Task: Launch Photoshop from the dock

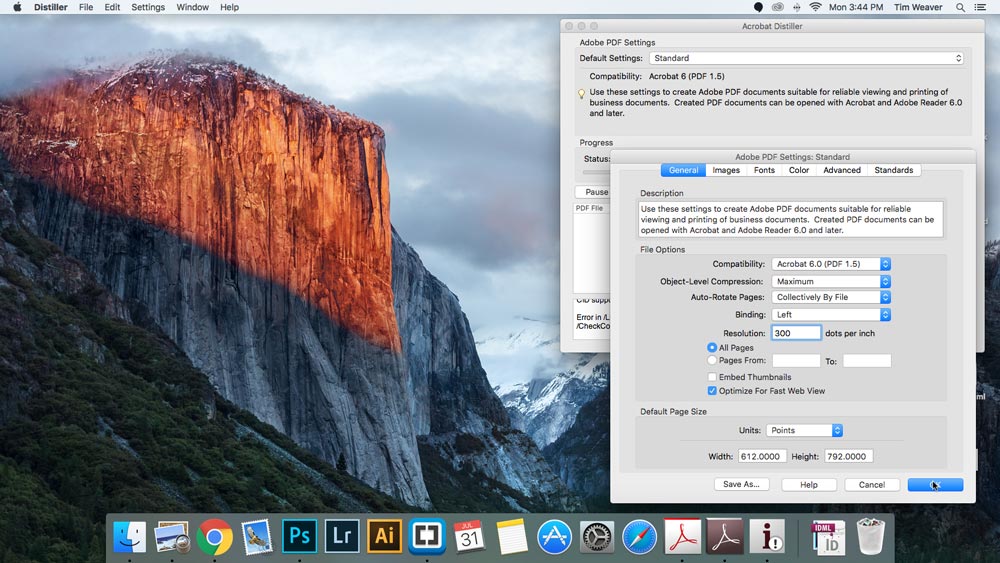Action: [299, 536]
